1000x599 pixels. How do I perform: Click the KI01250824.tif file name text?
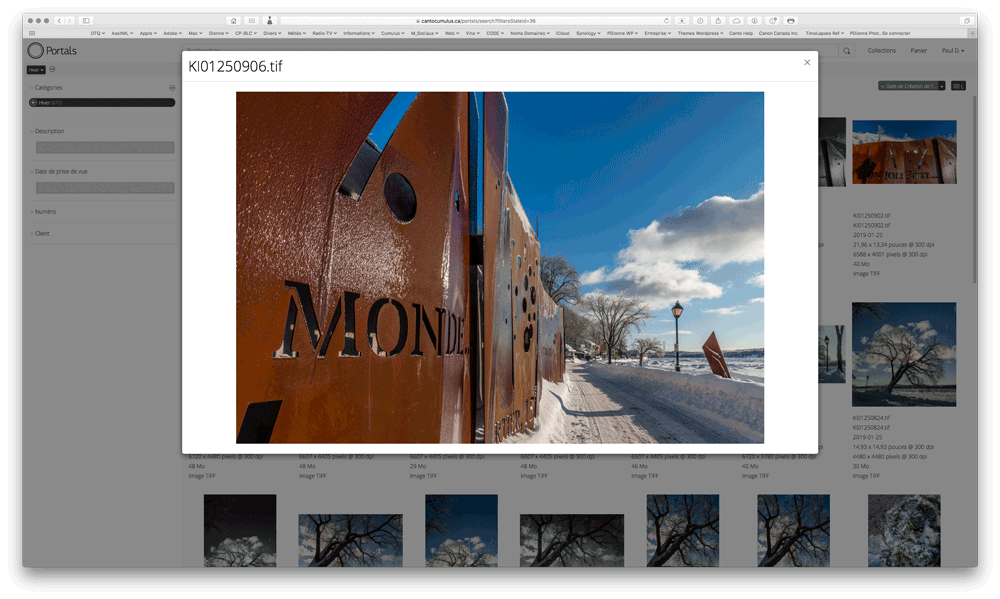pyautogui.click(x=871, y=418)
